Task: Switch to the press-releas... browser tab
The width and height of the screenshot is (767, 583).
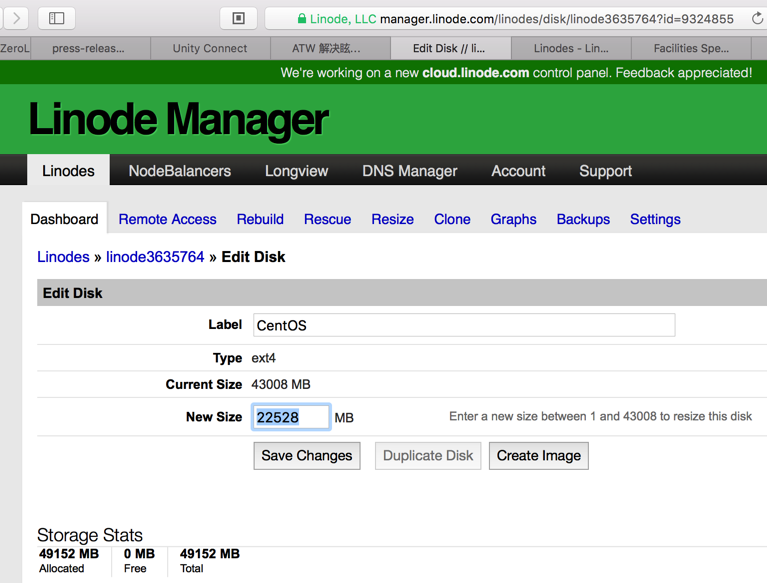Action: (90, 48)
